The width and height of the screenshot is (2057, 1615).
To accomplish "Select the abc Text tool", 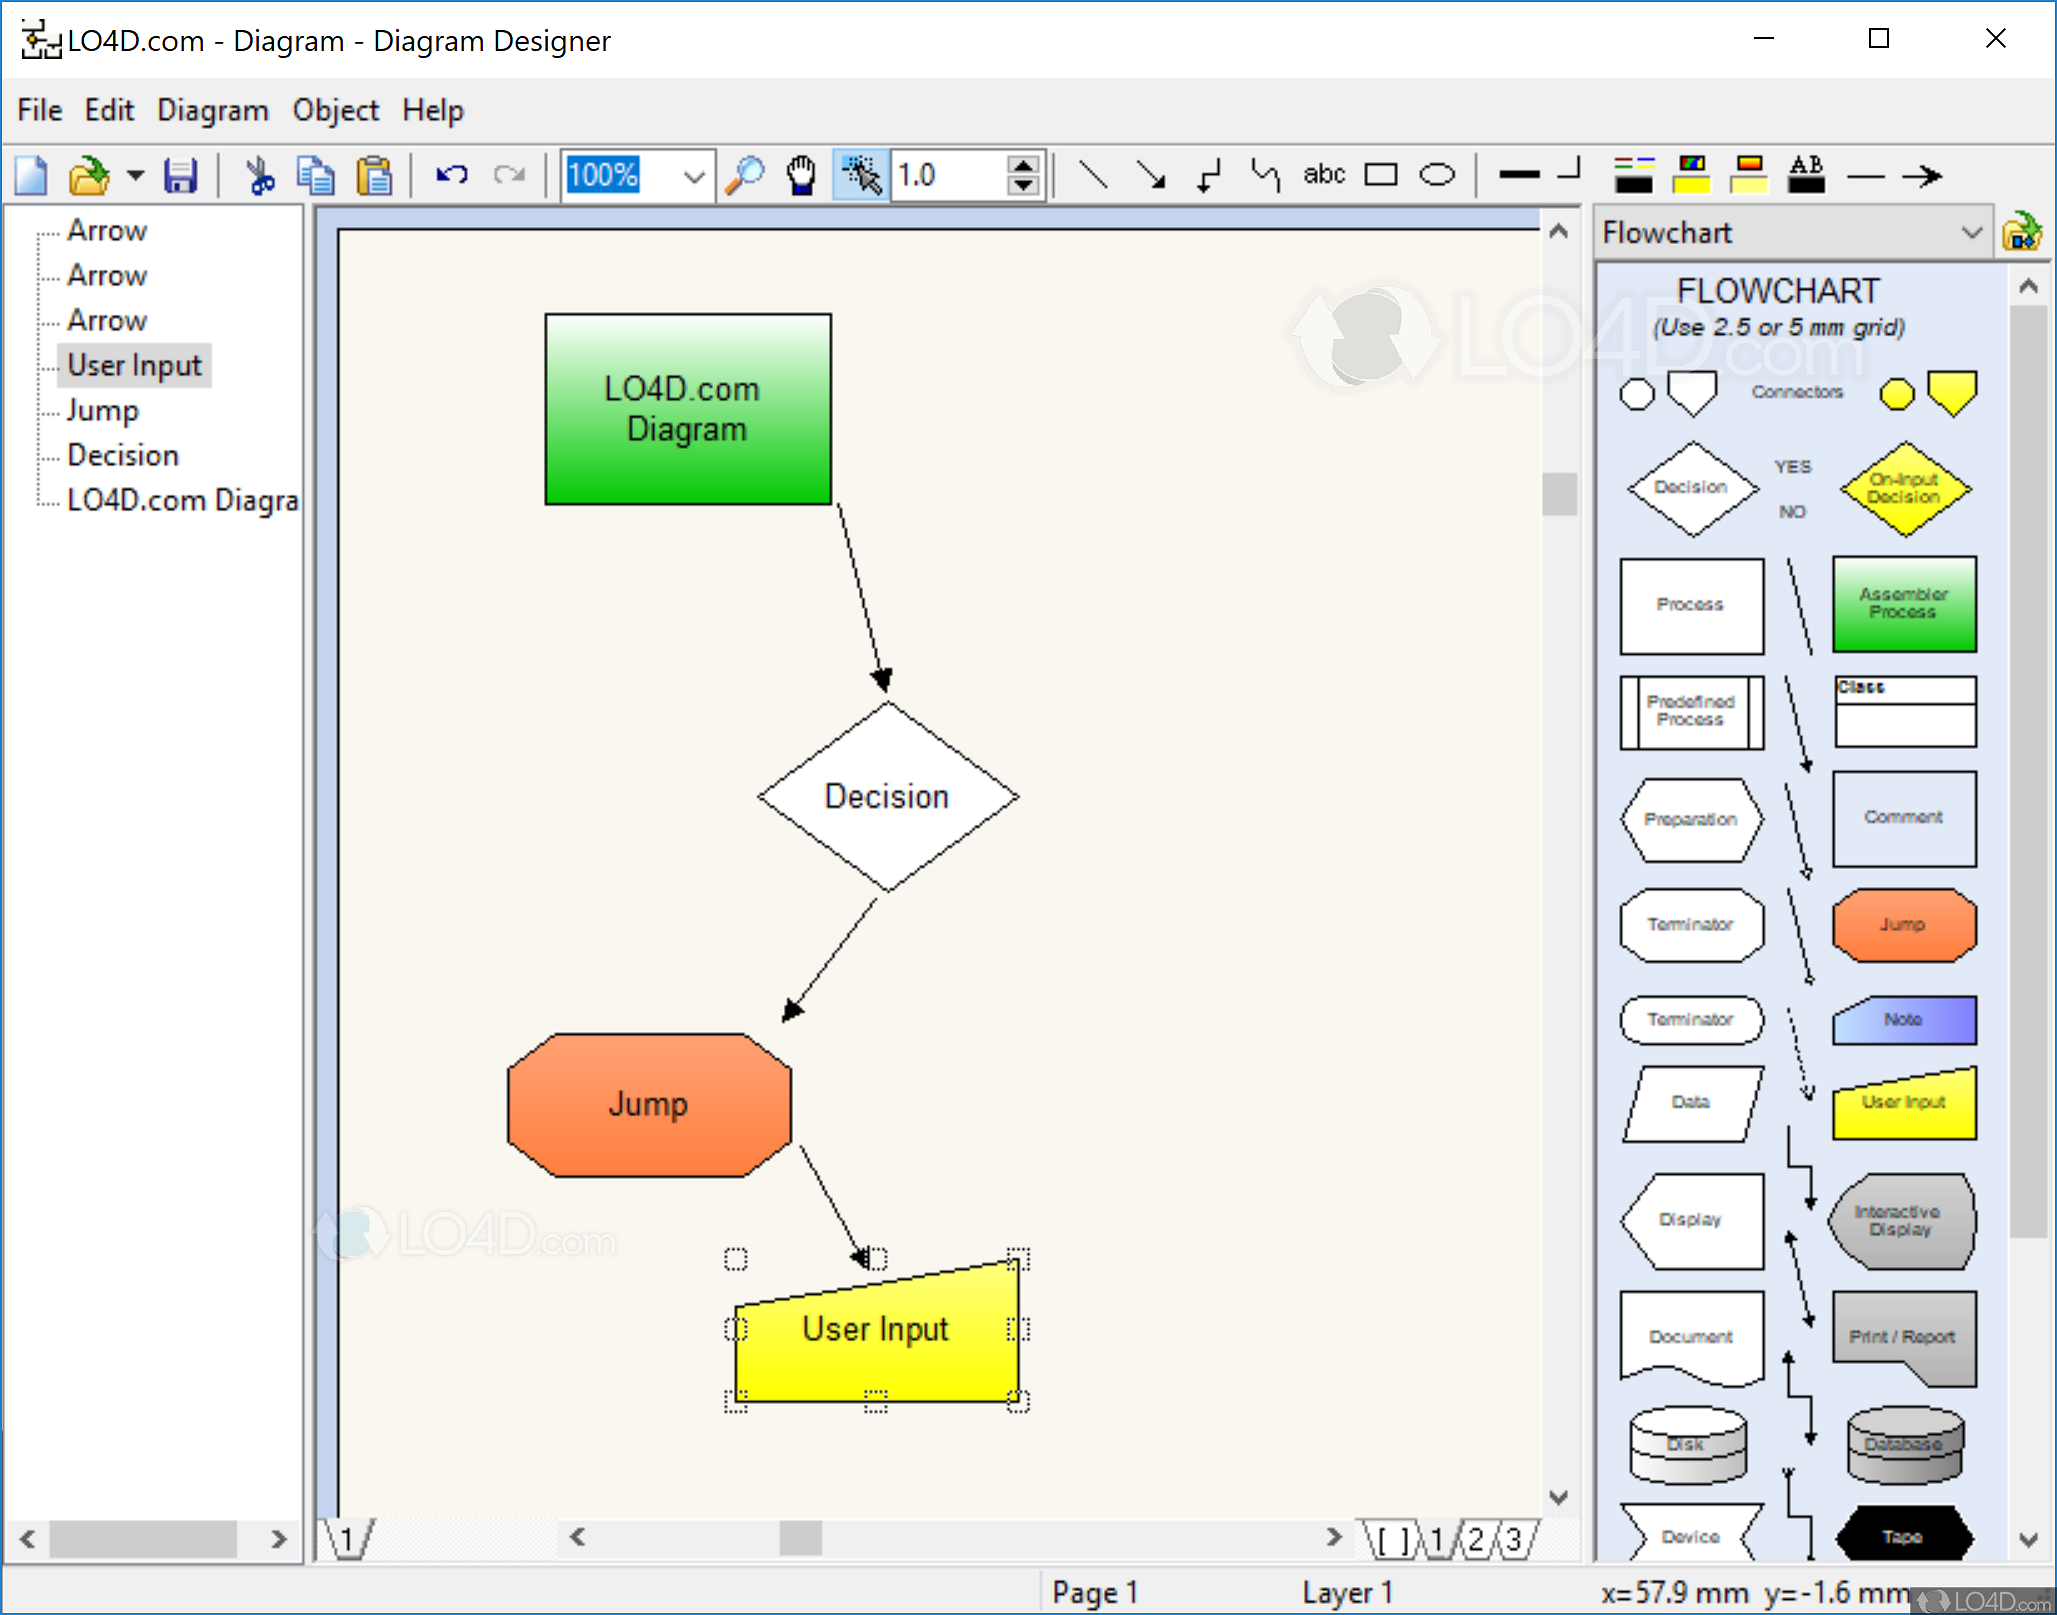I will [1324, 175].
